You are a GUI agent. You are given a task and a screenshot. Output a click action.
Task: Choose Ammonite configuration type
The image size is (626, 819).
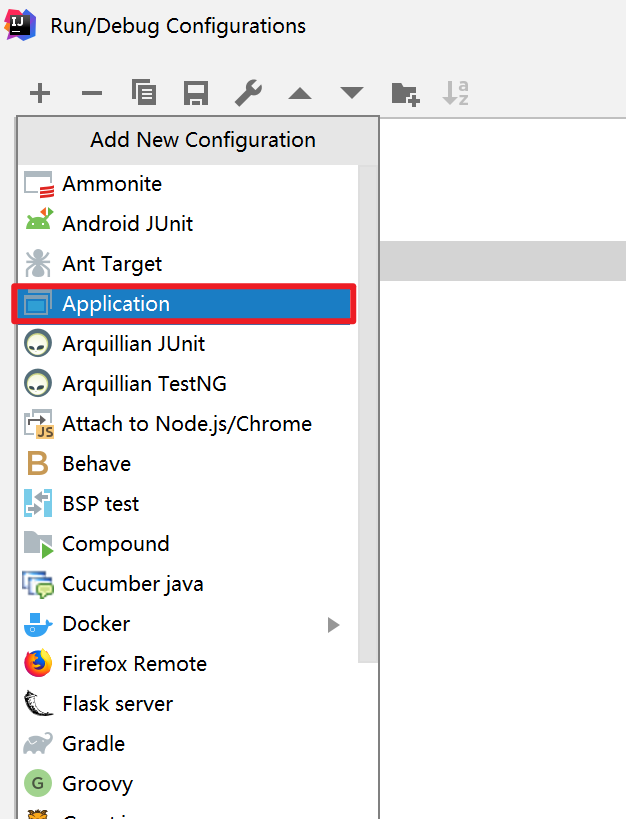(112, 184)
